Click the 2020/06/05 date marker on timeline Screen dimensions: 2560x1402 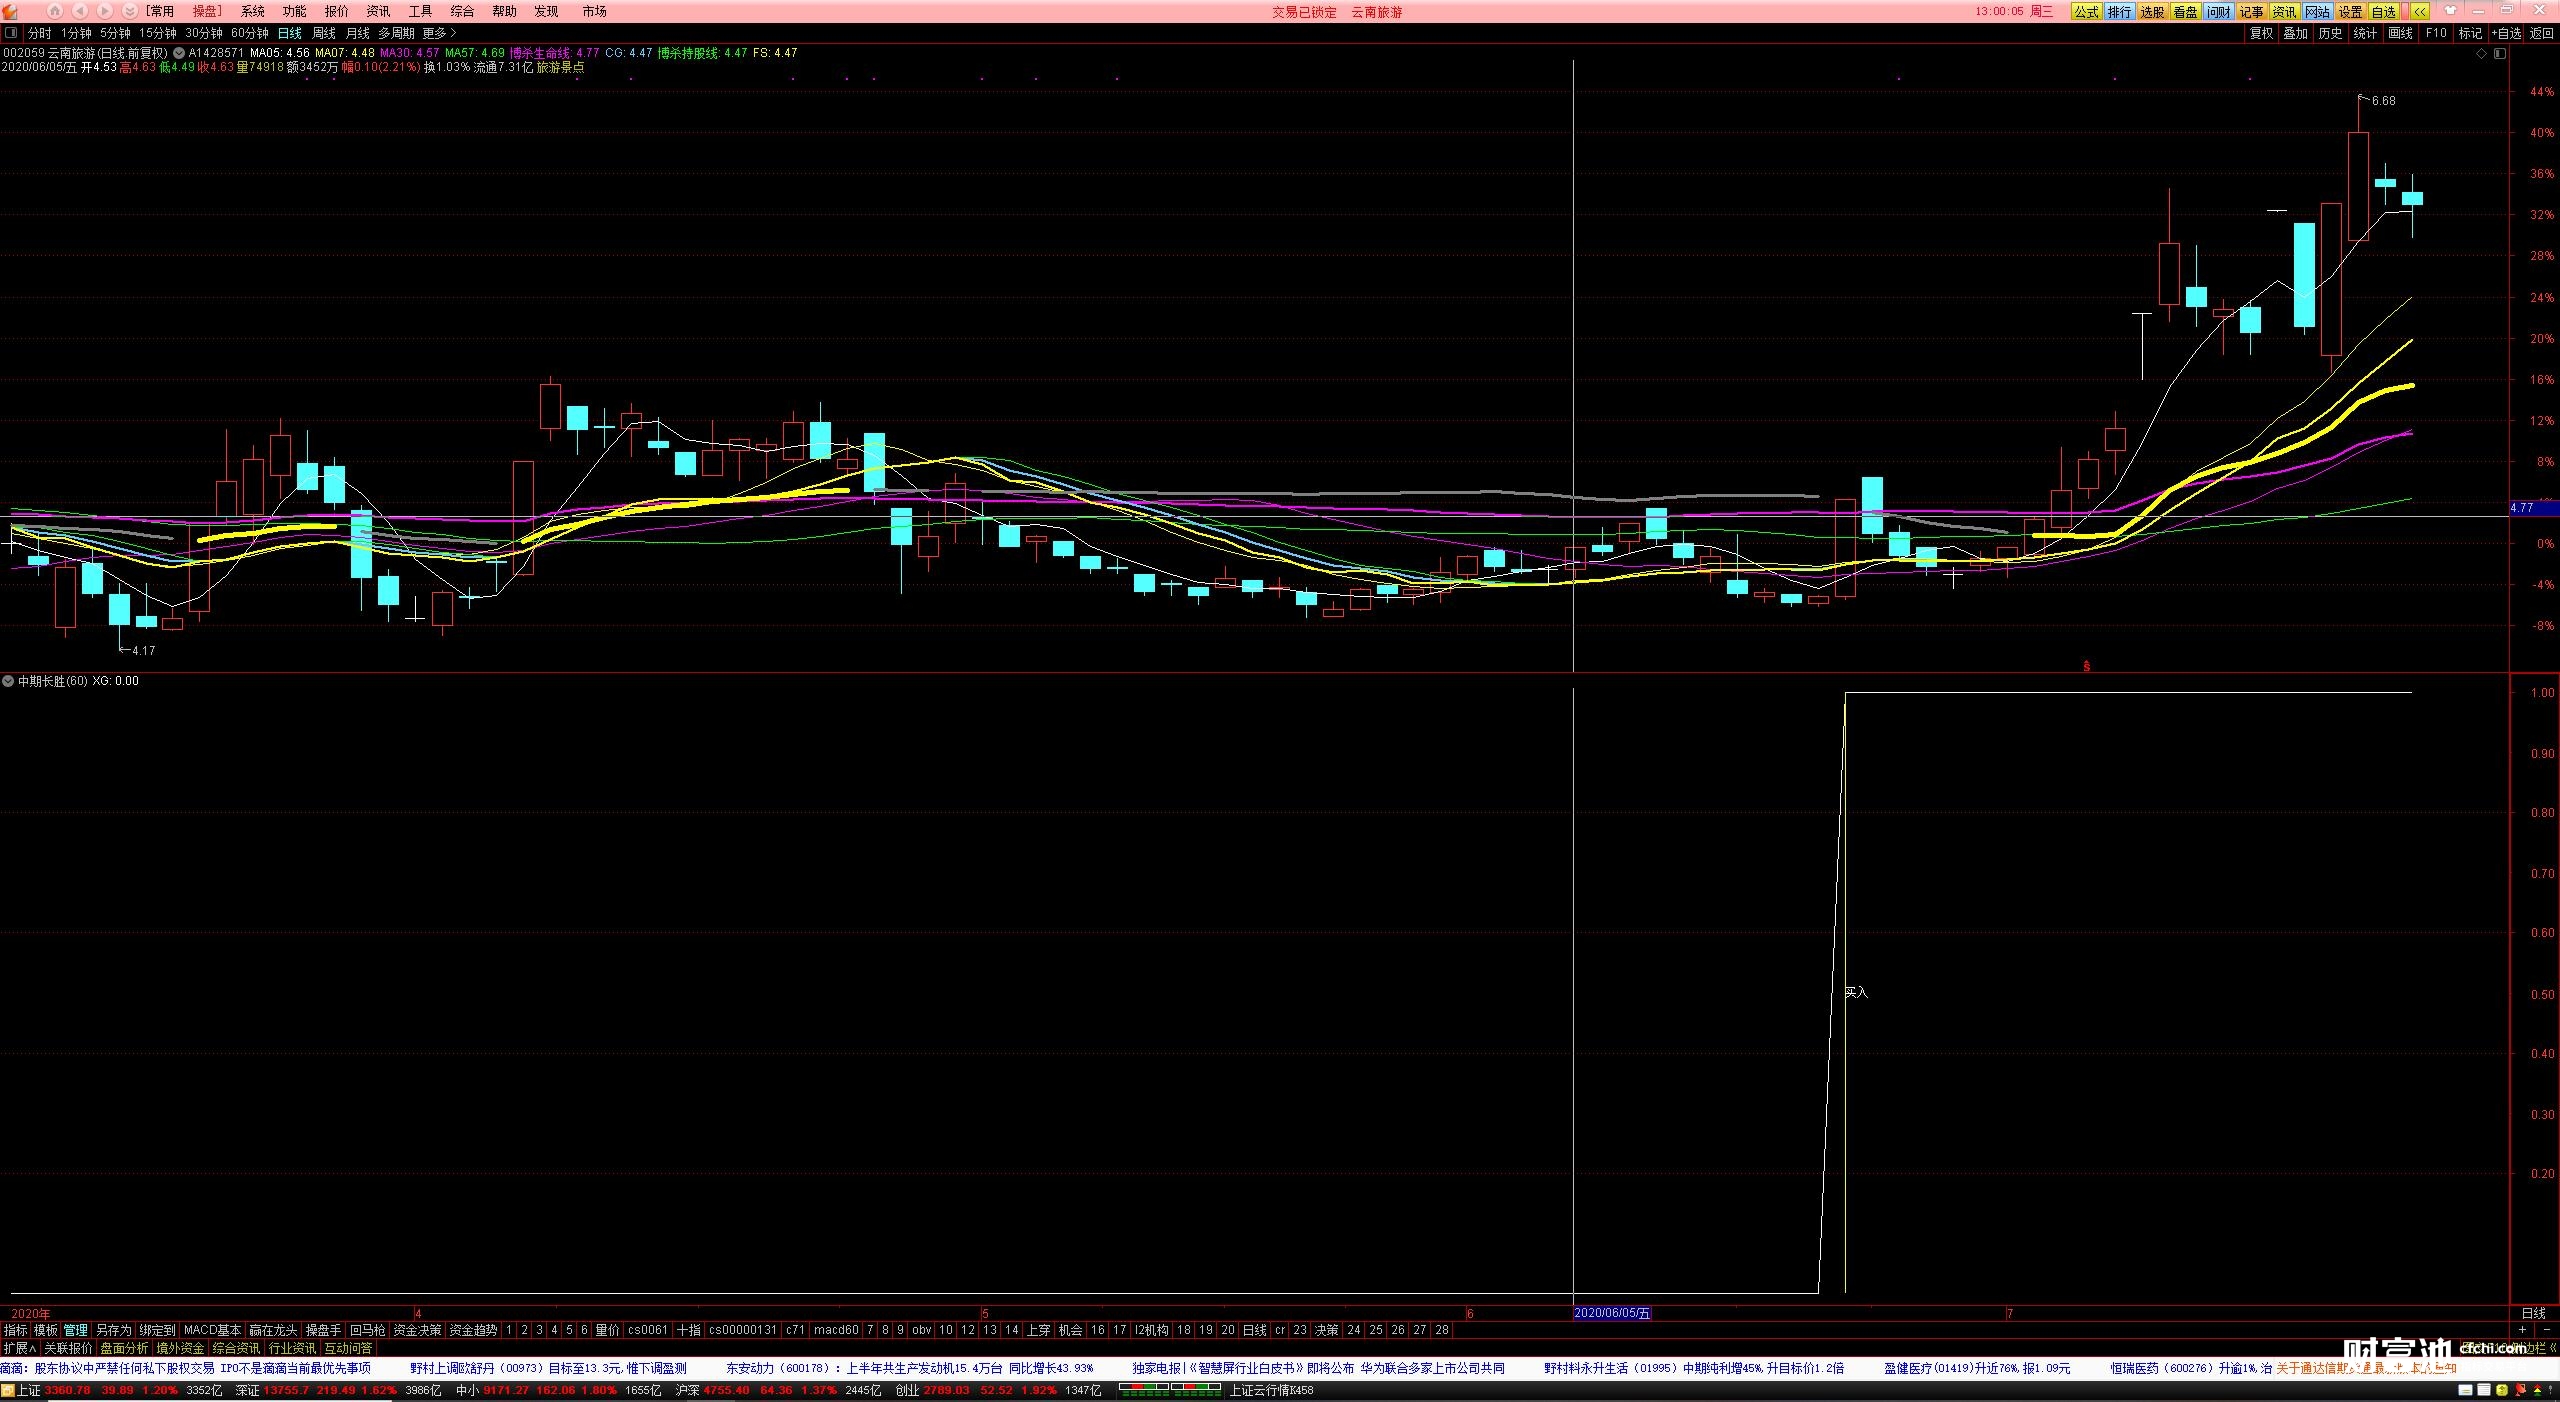[1611, 1313]
